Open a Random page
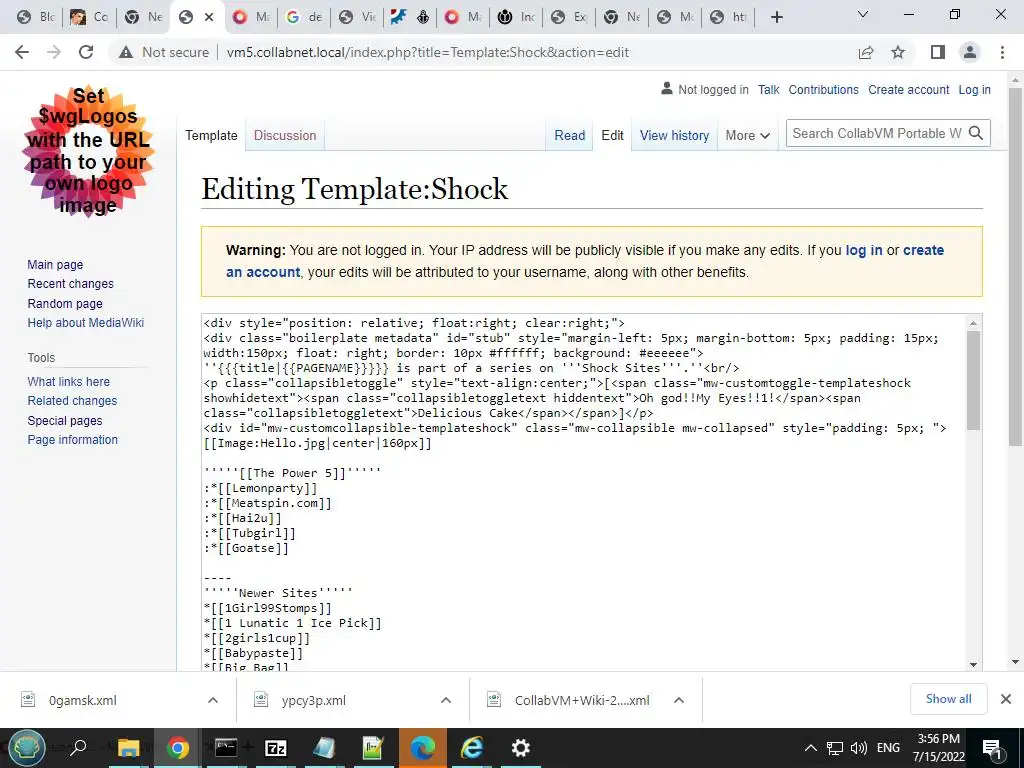Viewport: 1024px width, 768px height. (x=65, y=303)
